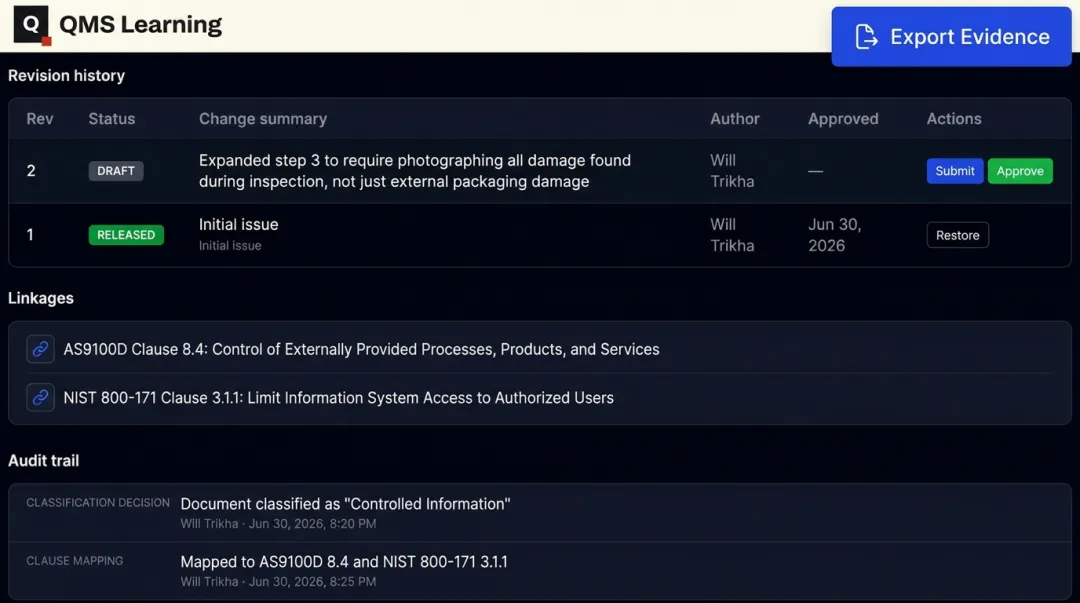Click the Actions column header
Screen dimensions: 1080x603
(954, 119)
